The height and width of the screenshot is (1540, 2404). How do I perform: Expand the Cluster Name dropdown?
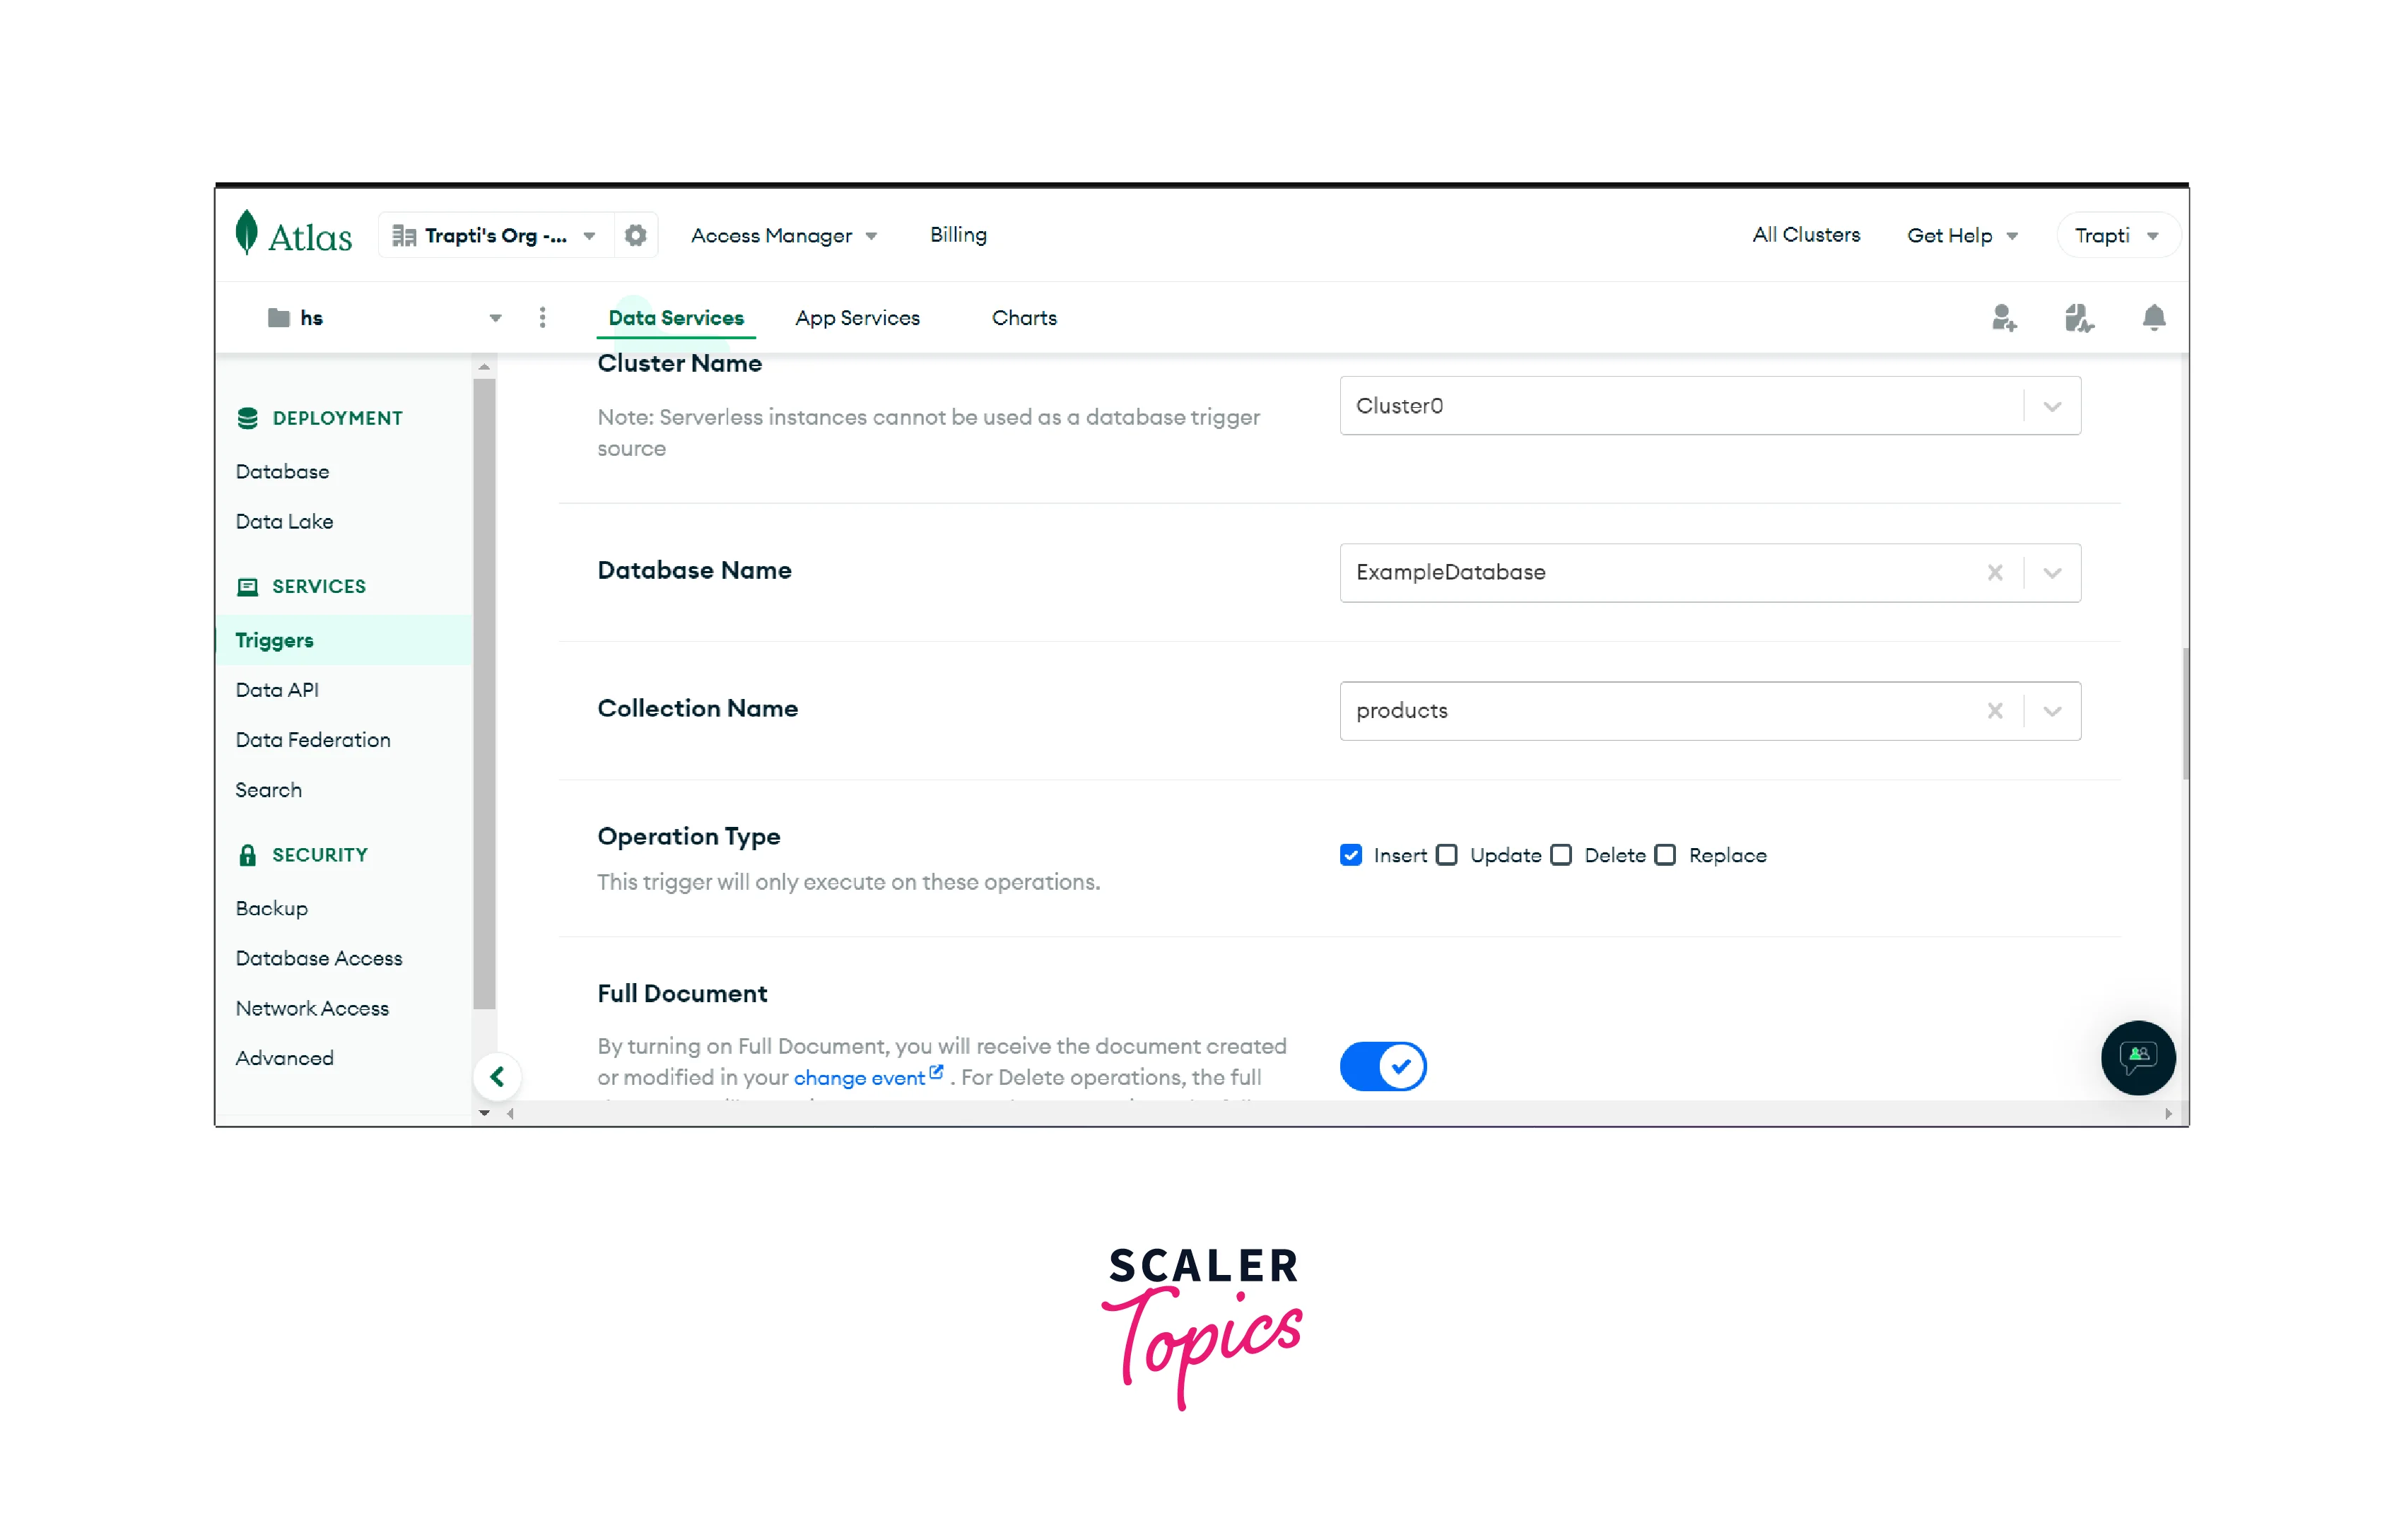click(2052, 405)
